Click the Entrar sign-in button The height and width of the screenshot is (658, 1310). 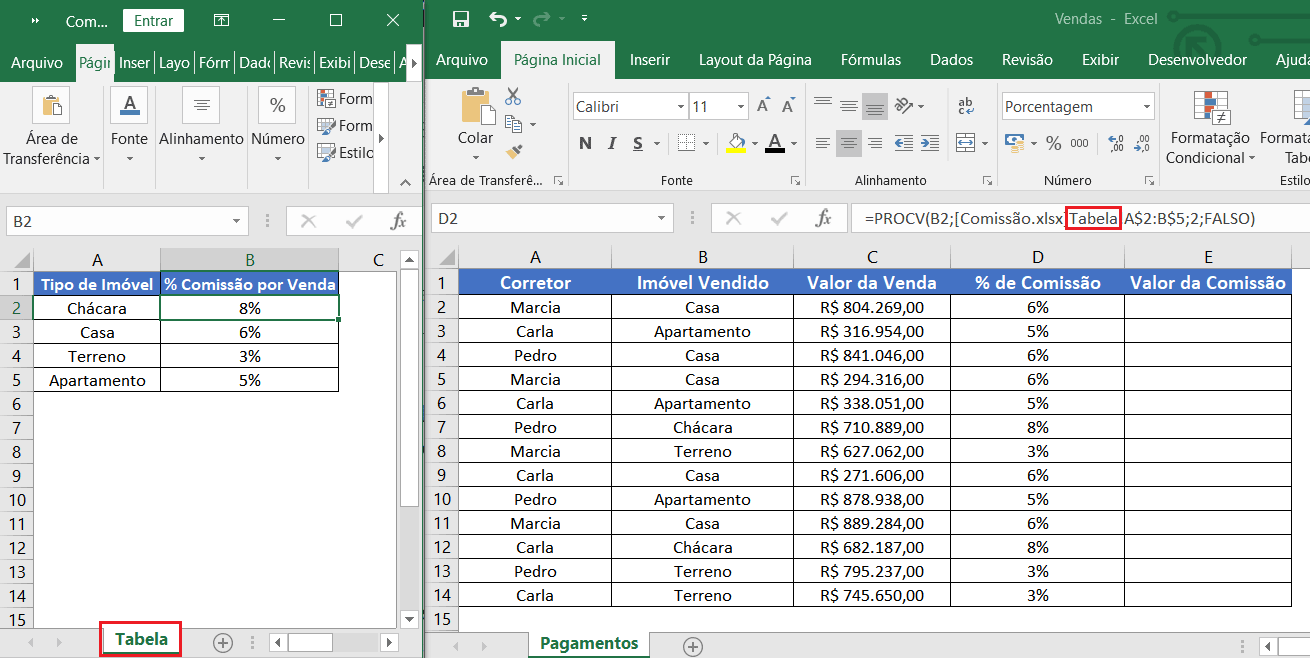click(x=153, y=20)
